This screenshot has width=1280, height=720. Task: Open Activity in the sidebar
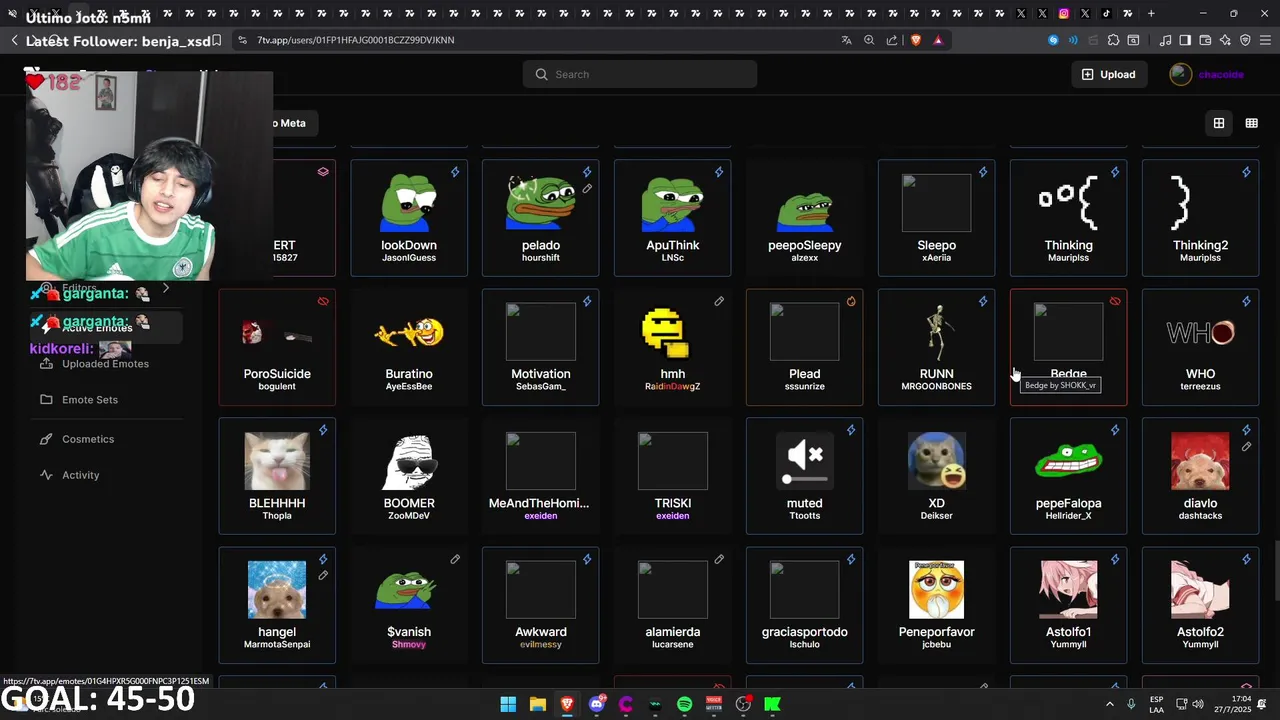pyautogui.click(x=81, y=475)
